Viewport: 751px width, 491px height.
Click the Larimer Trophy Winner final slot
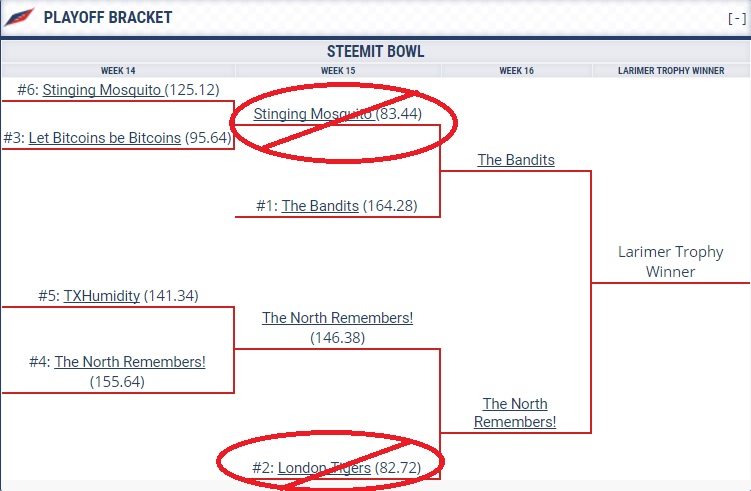(670, 262)
